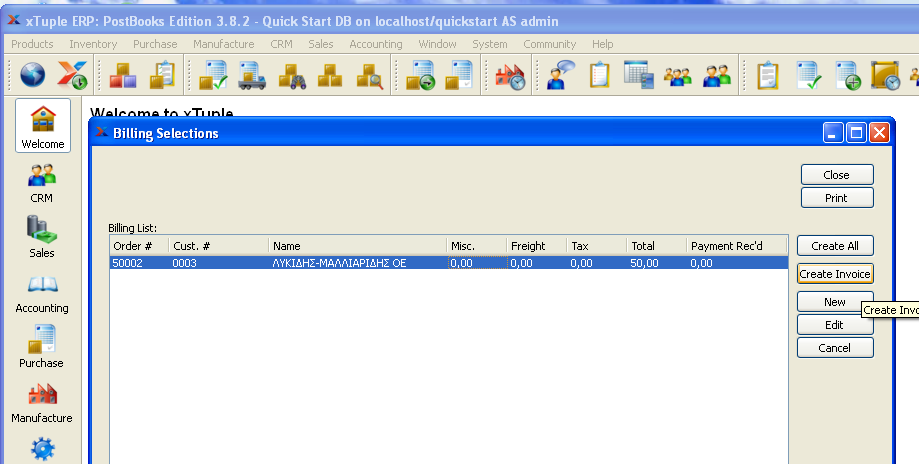Viewport: 919px width, 464px height.
Task: Click the boxes with magnifying glass icon
Action: (x=370, y=76)
